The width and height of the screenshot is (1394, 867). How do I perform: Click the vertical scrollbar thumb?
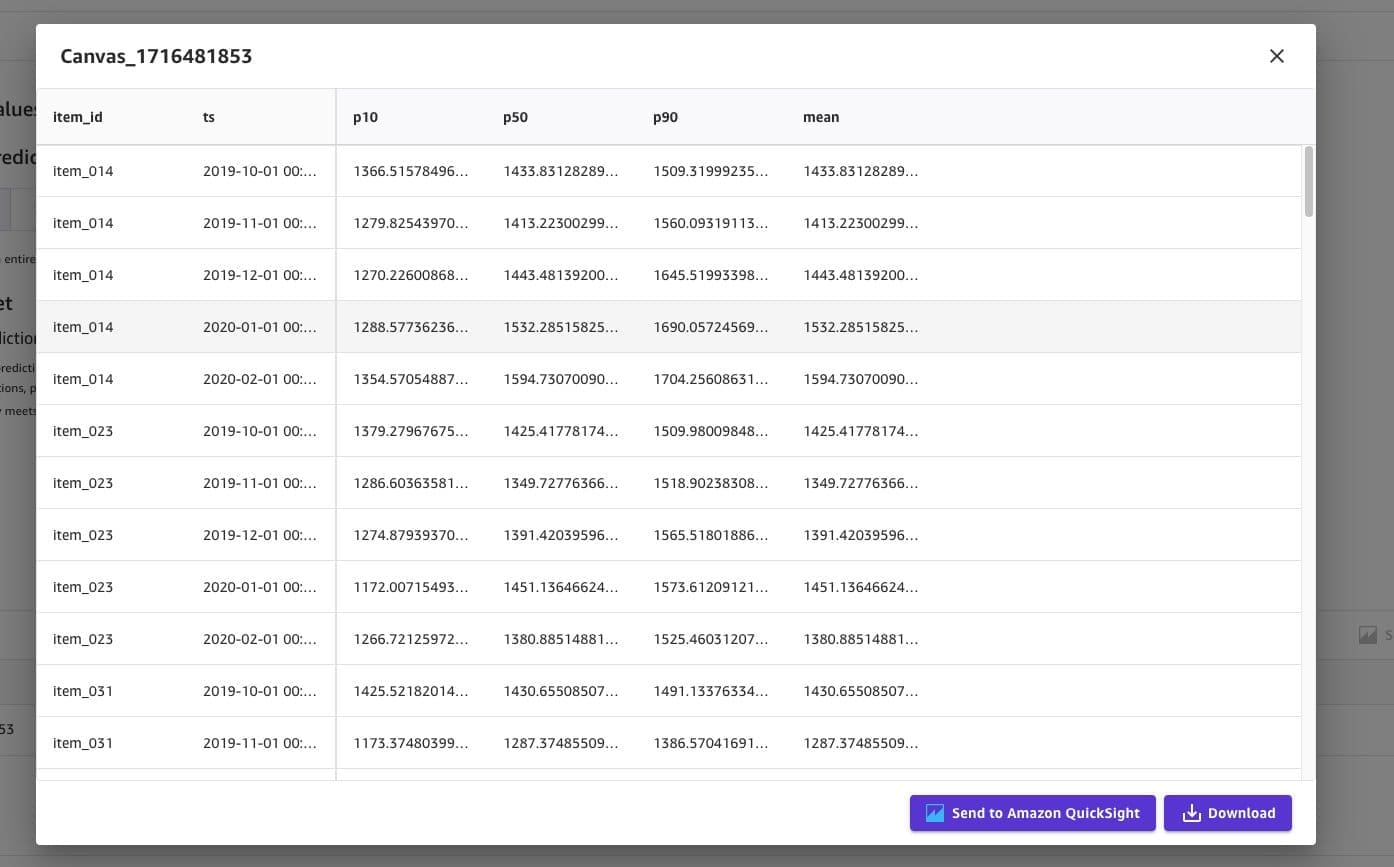[1309, 181]
